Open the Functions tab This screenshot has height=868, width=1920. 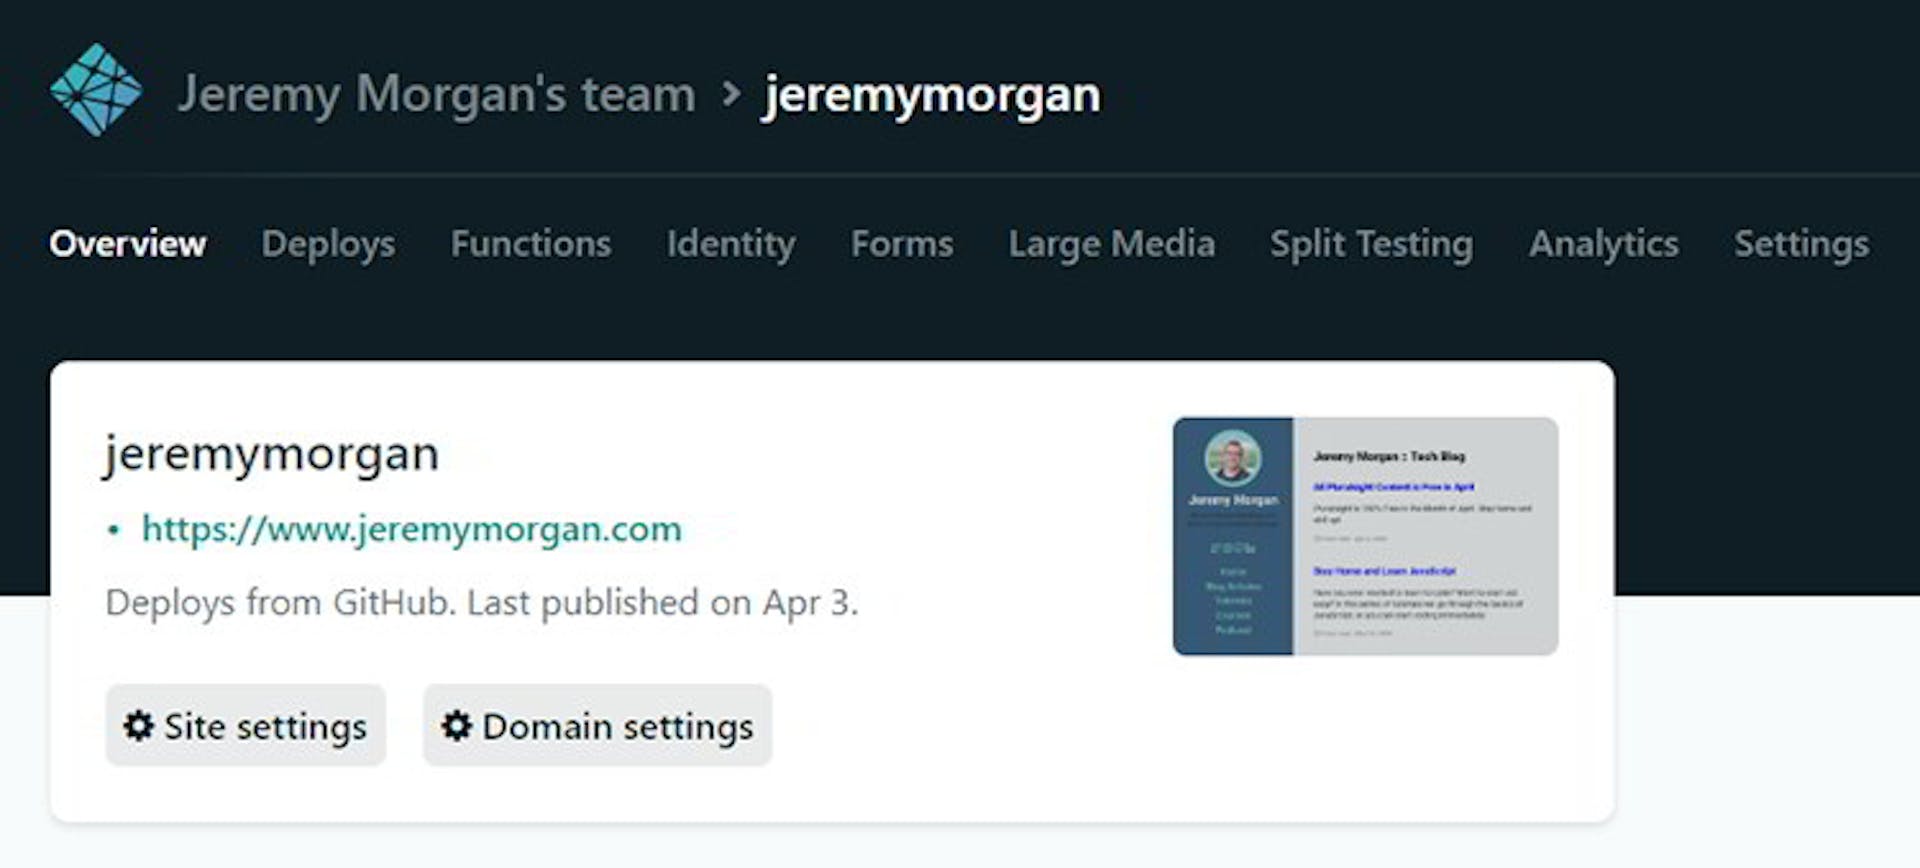point(531,243)
